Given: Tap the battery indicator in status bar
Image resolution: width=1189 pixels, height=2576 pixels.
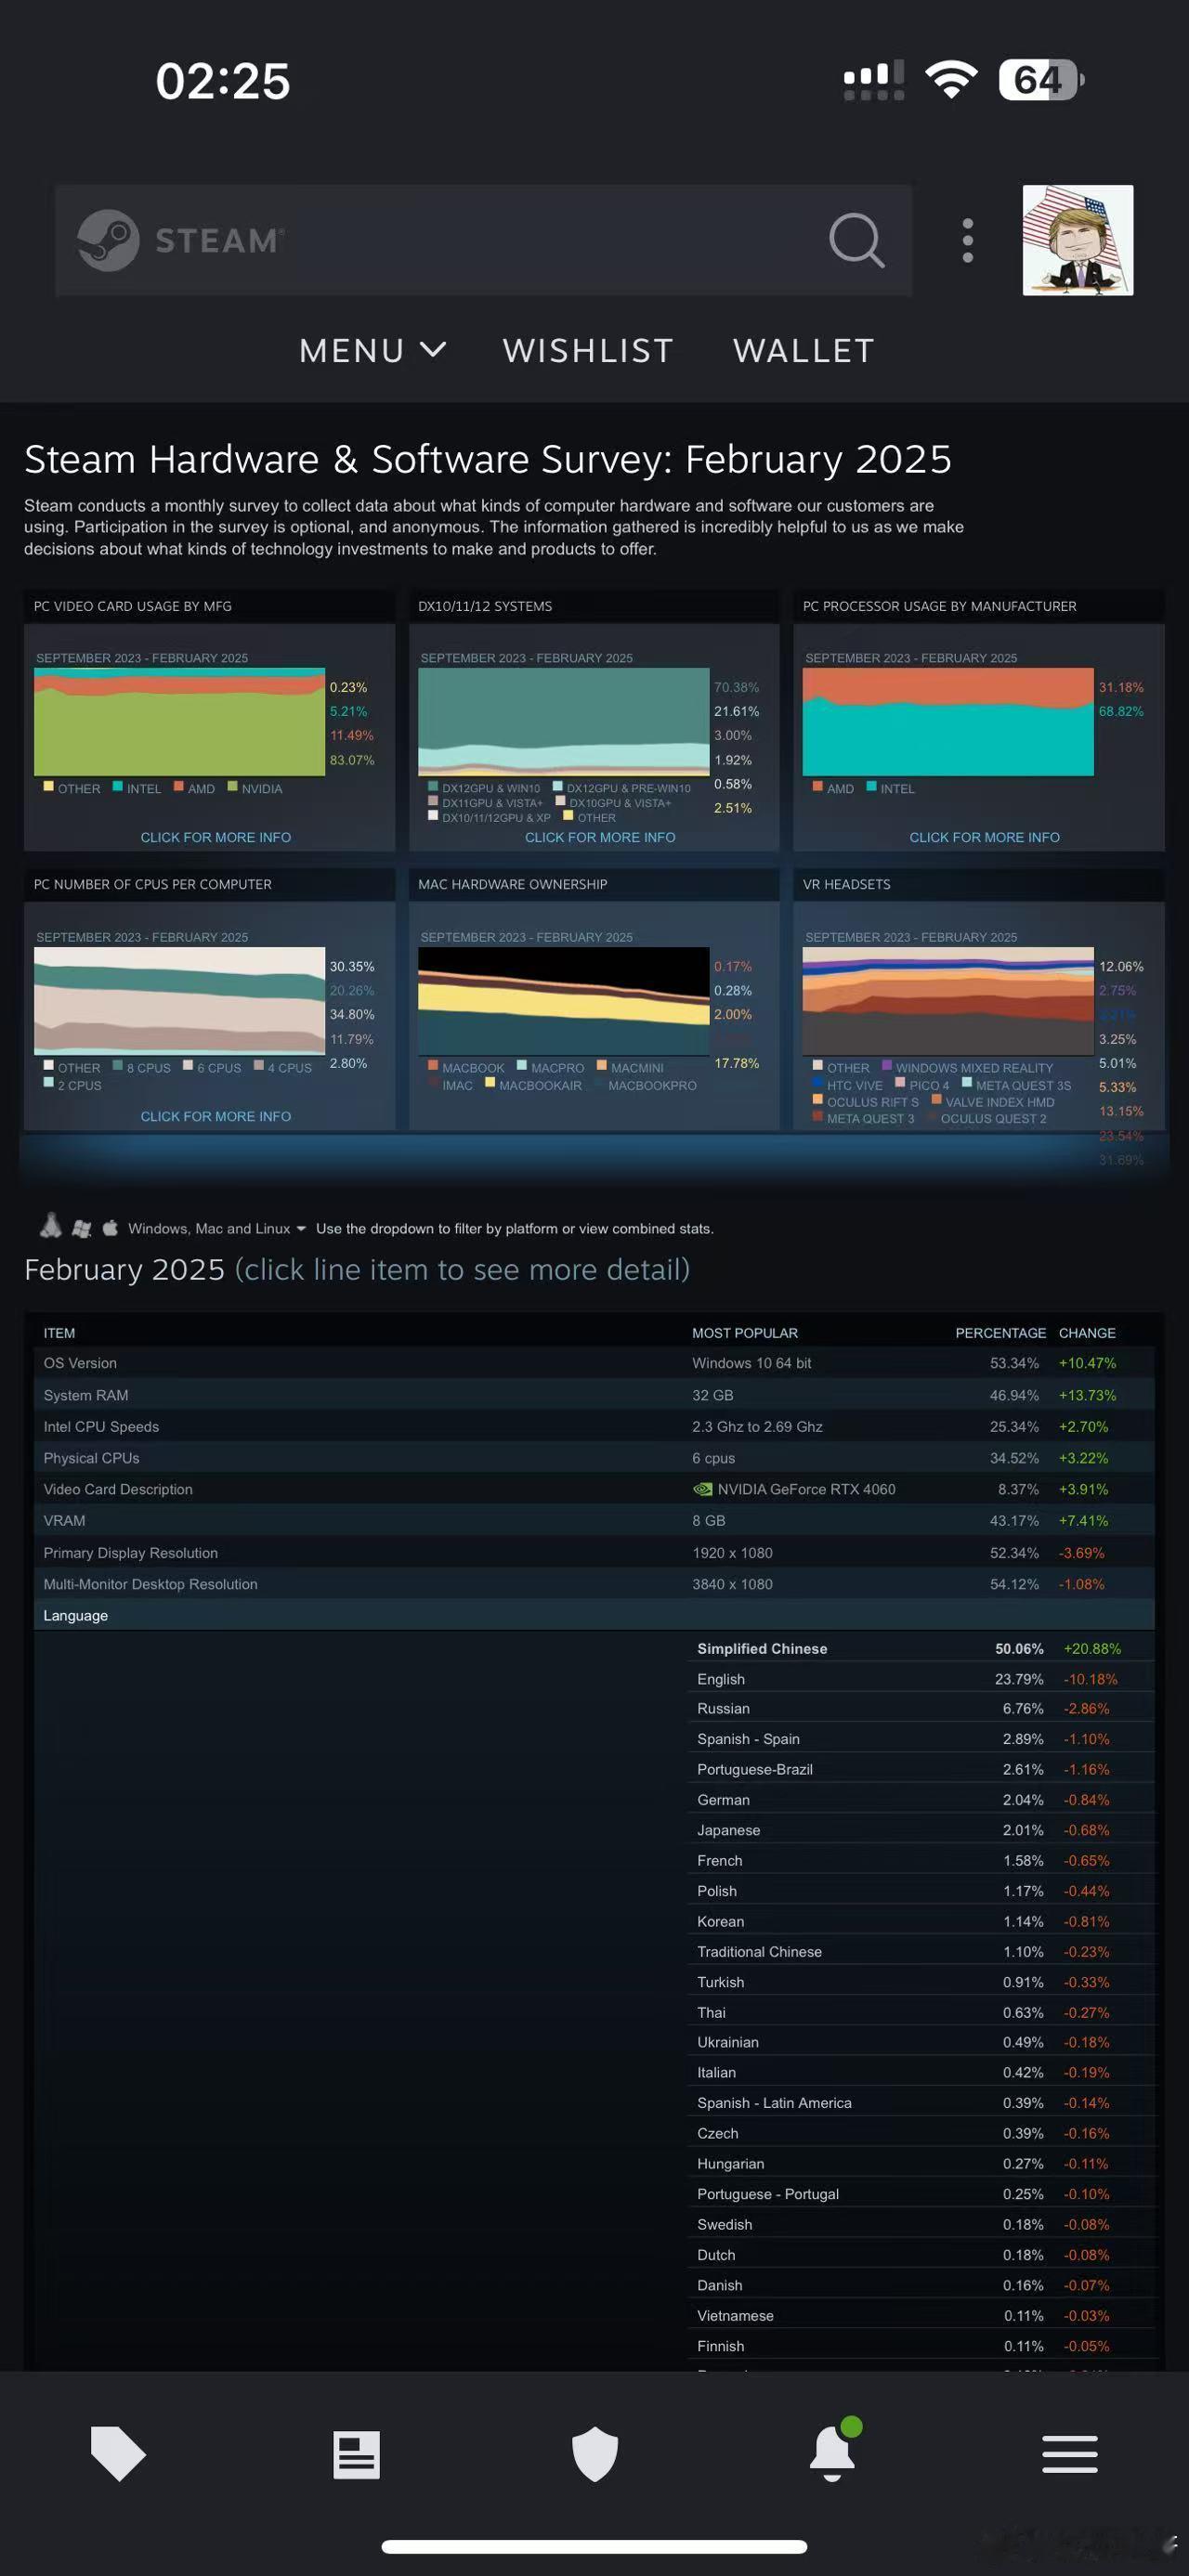Looking at the screenshot, I should coord(1041,79).
